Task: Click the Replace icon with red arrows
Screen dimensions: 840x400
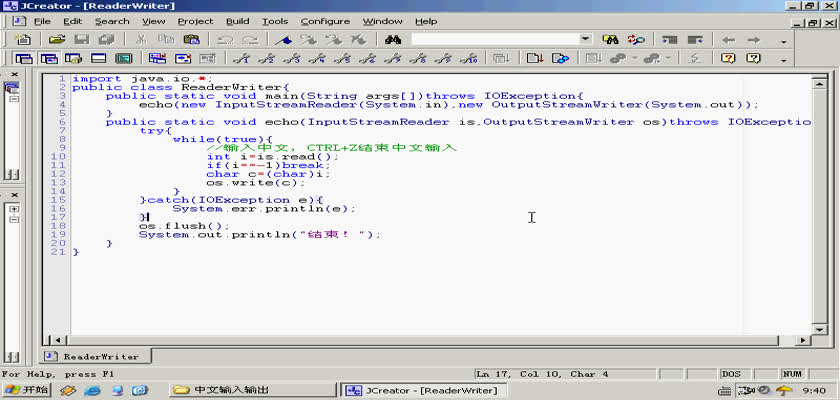Action: click(x=636, y=40)
